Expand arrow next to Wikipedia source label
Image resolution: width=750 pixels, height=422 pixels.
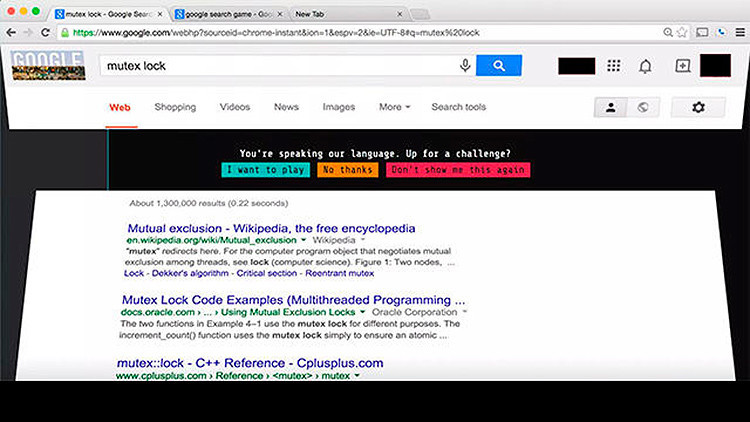(x=363, y=240)
